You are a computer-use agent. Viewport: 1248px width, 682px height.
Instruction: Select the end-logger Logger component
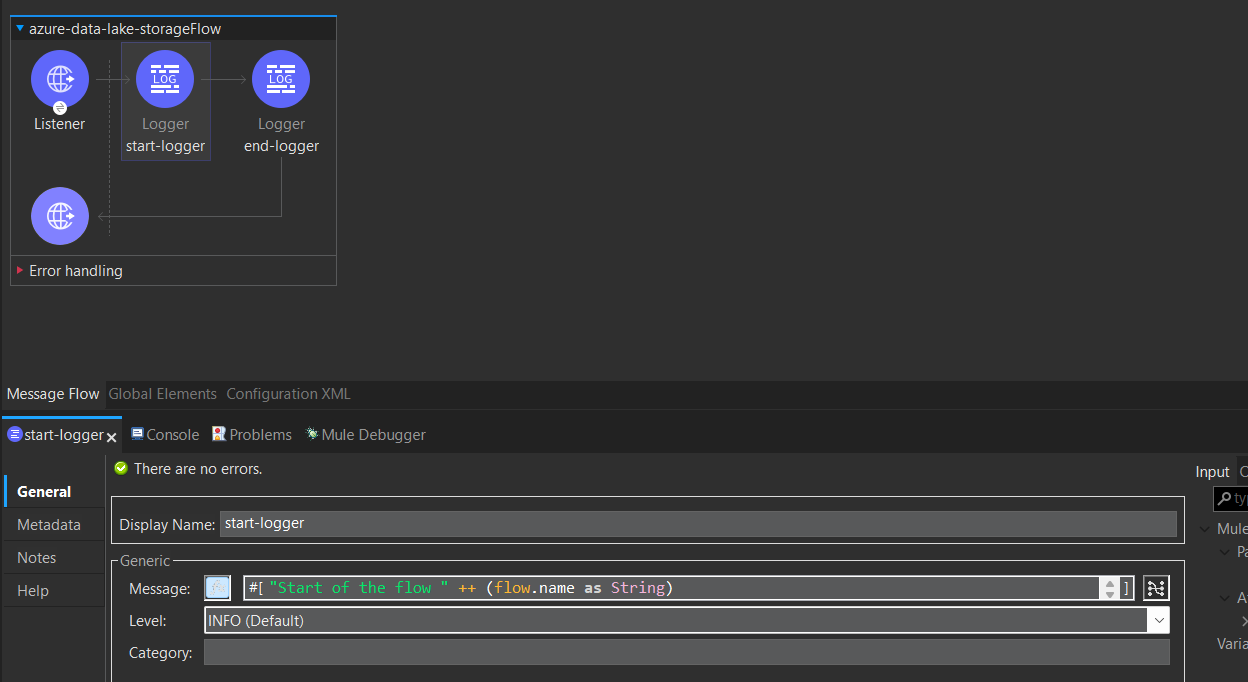[281, 79]
